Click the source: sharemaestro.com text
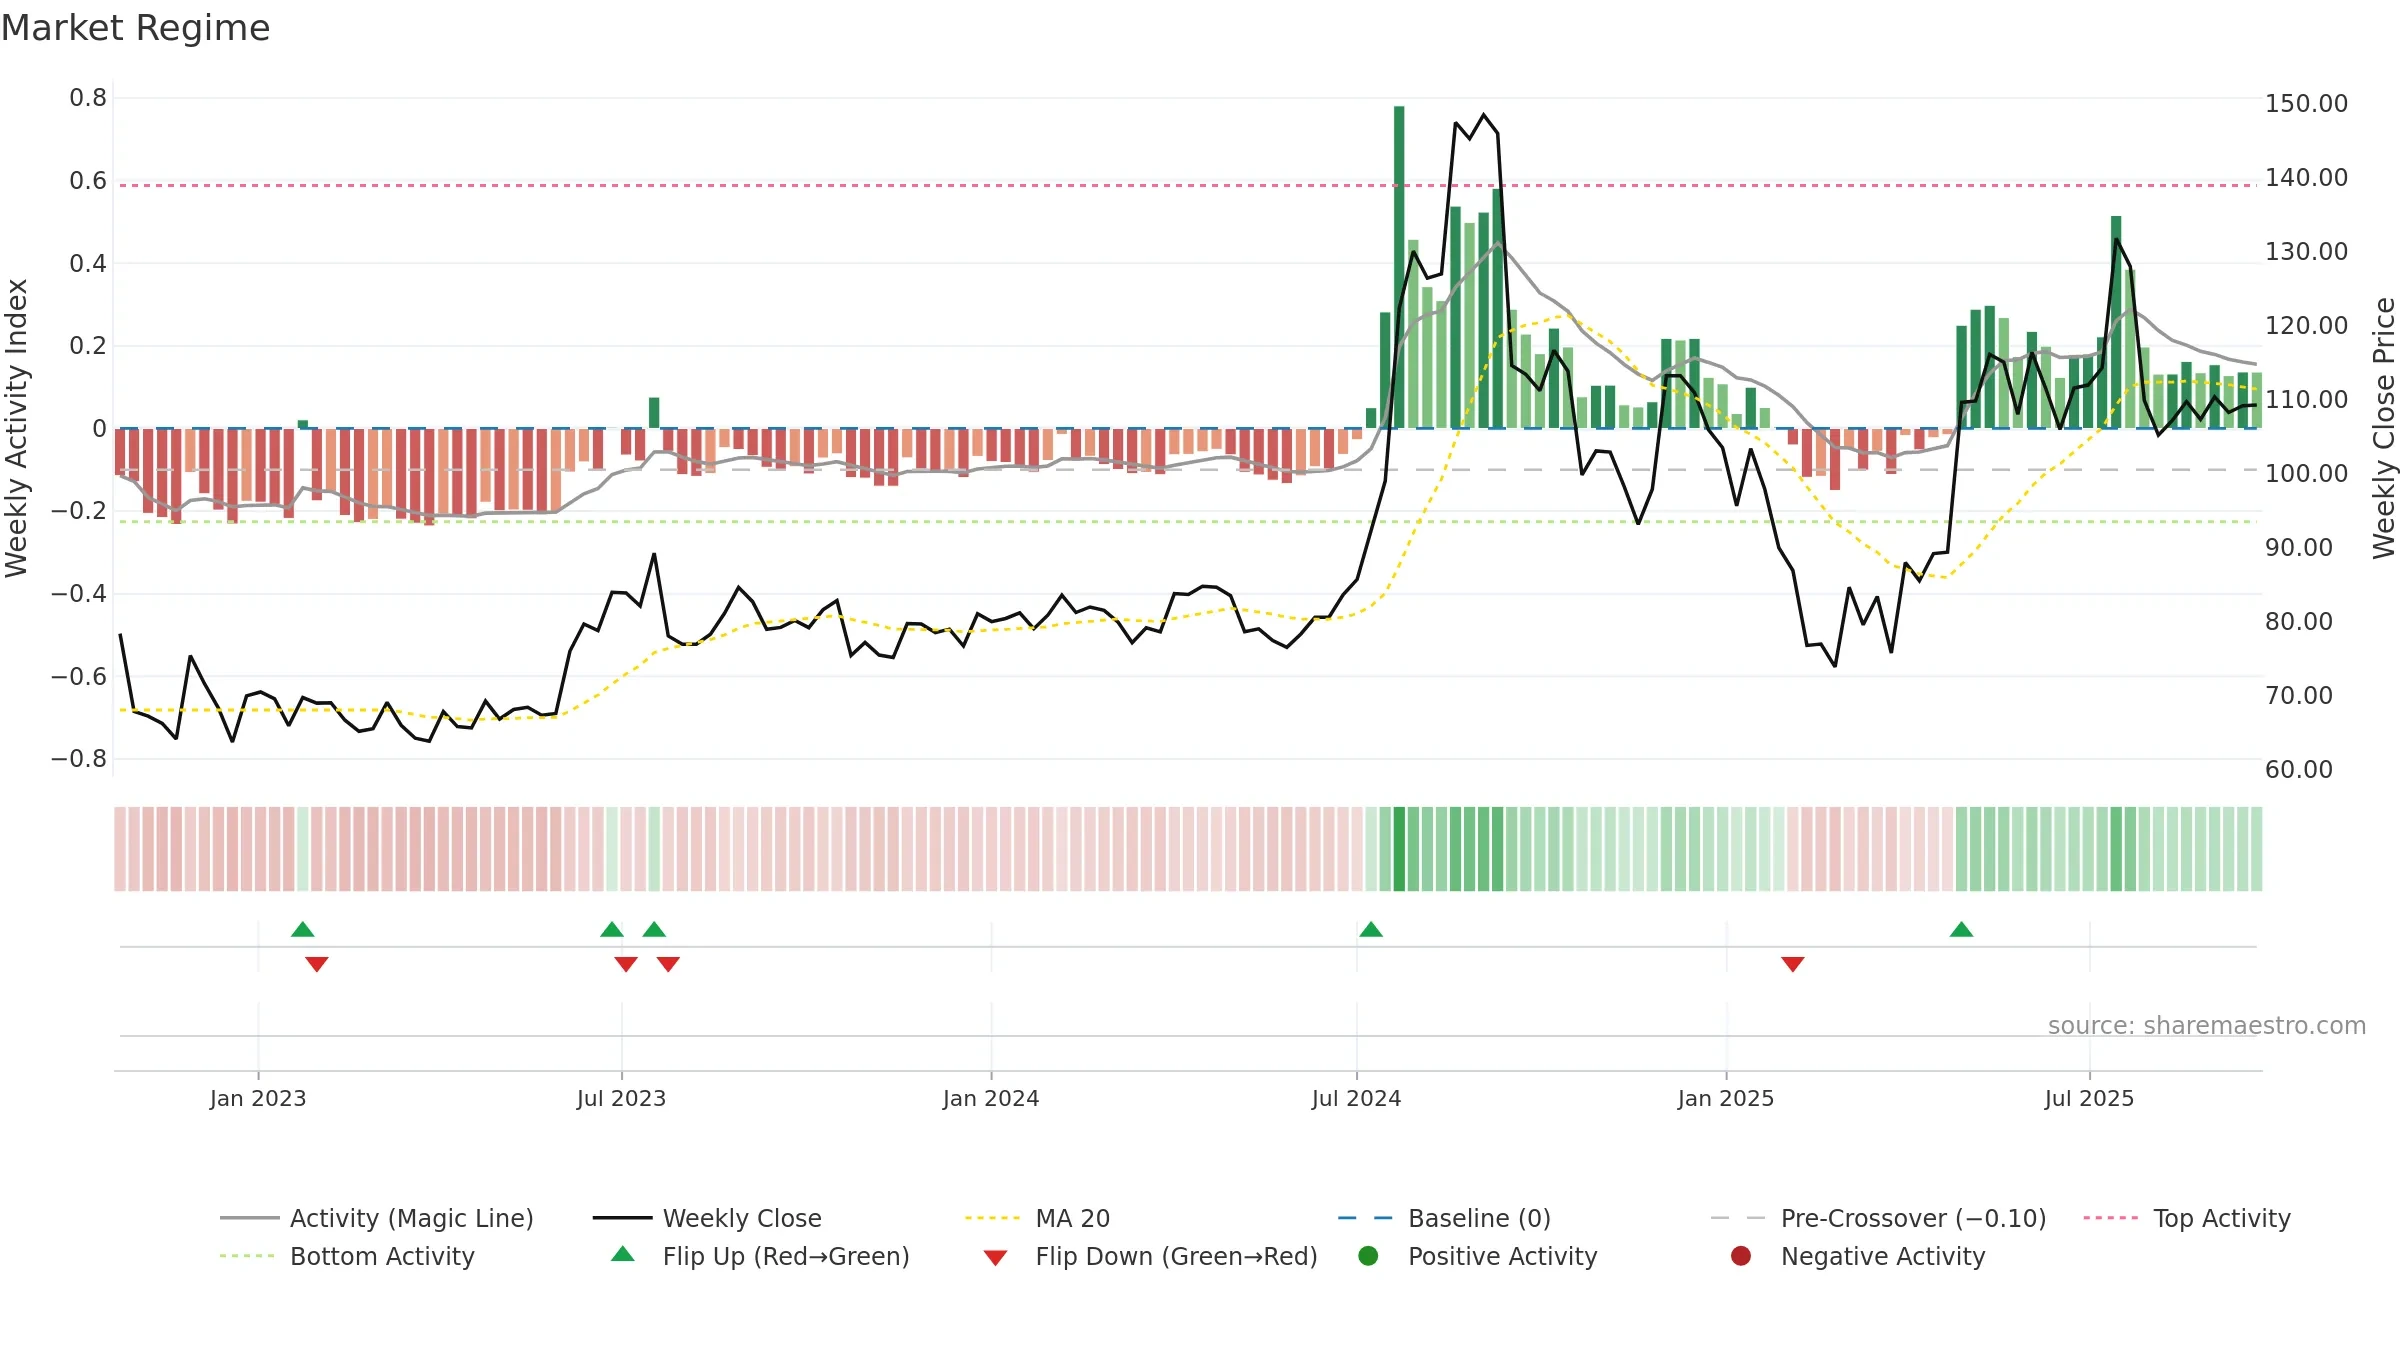The image size is (2400, 1350). pyautogui.click(x=2207, y=1025)
